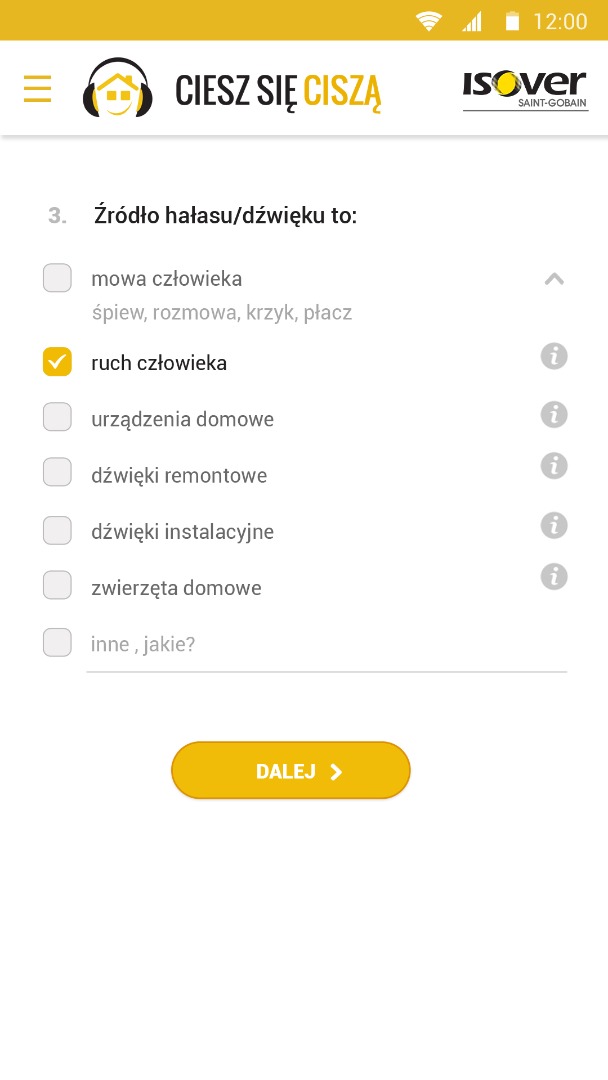608x1080 pixels.
Task: Show info for urządzenia domowe
Action: (x=554, y=414)
